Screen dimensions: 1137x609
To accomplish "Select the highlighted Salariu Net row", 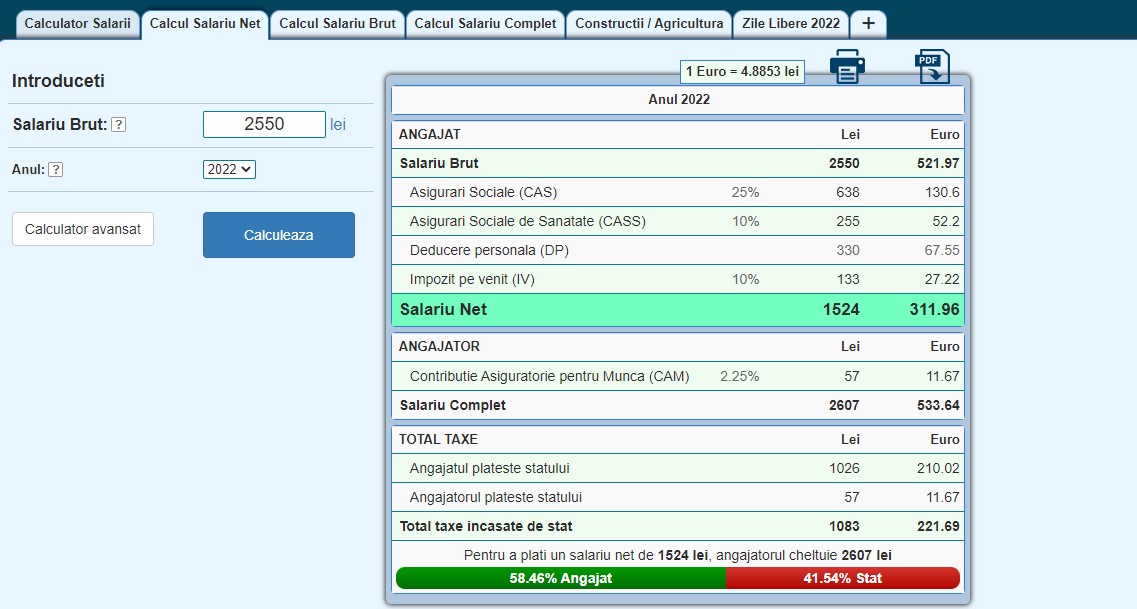I will [678, 309].
